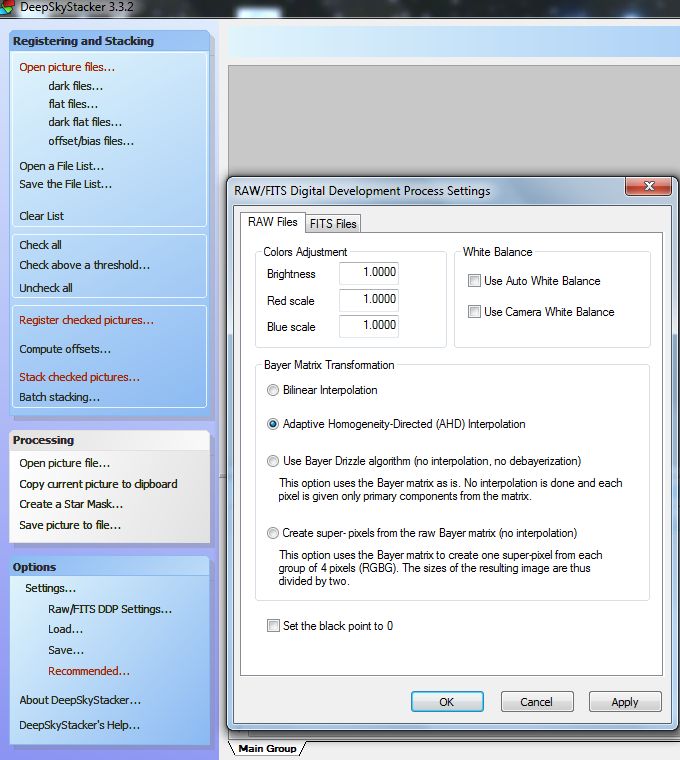The width and height of the screenshot is (680, 760).
Task: Select Bilinear Interpolation radio button
Action: (273, 390)
